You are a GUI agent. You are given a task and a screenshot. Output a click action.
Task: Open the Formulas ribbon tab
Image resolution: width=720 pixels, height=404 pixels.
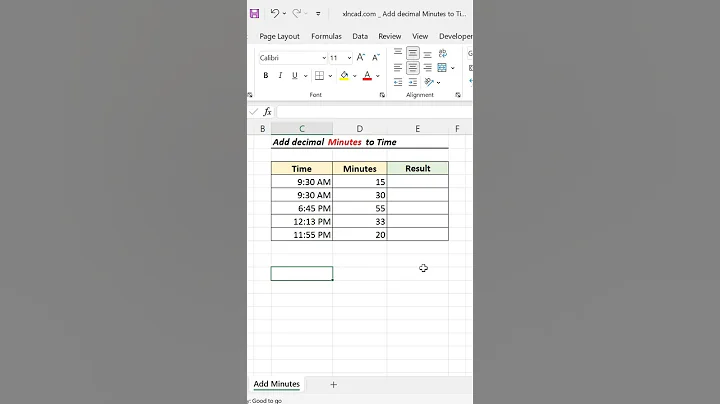point(326,36)
